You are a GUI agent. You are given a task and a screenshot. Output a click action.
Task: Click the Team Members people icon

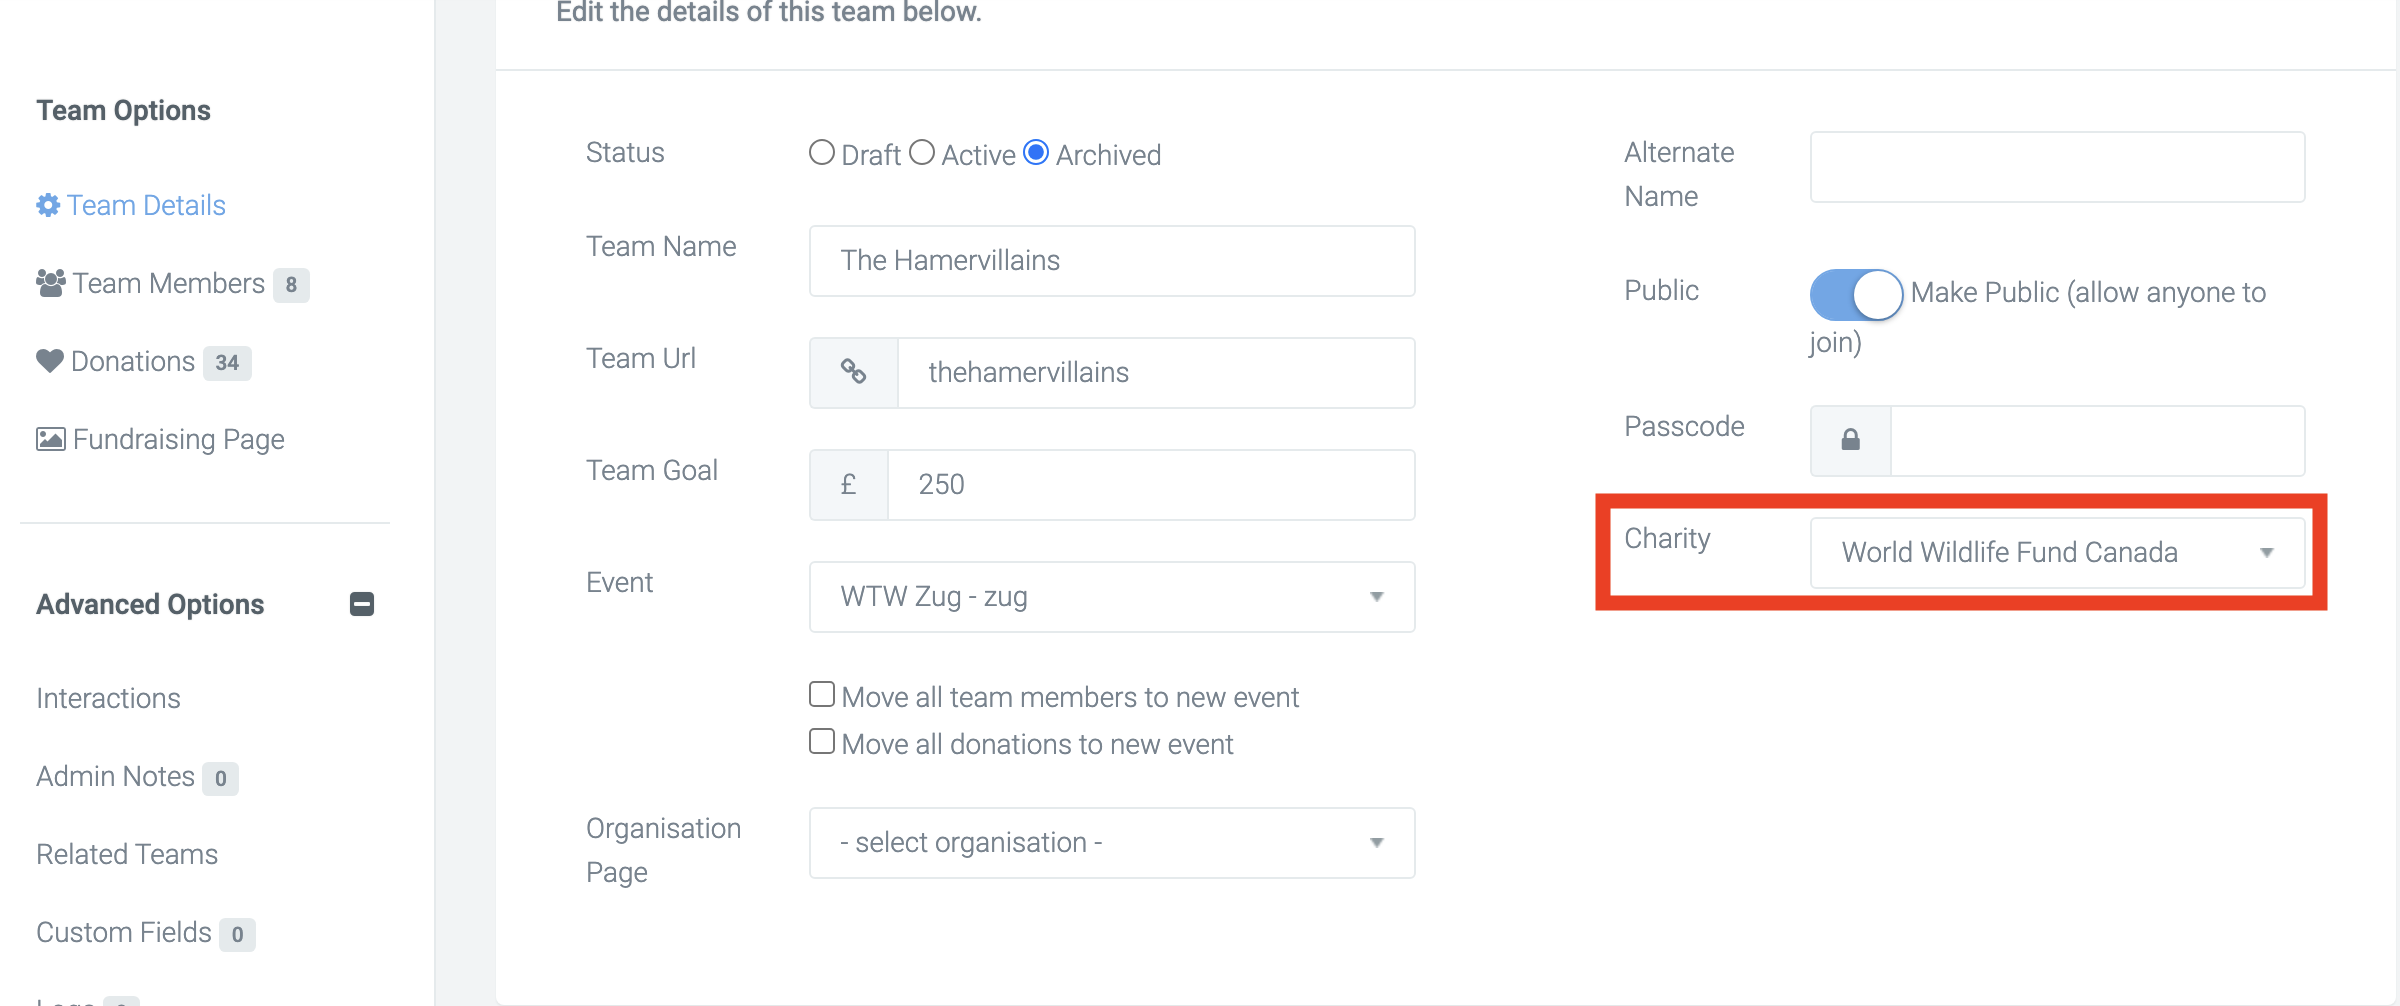51,283
